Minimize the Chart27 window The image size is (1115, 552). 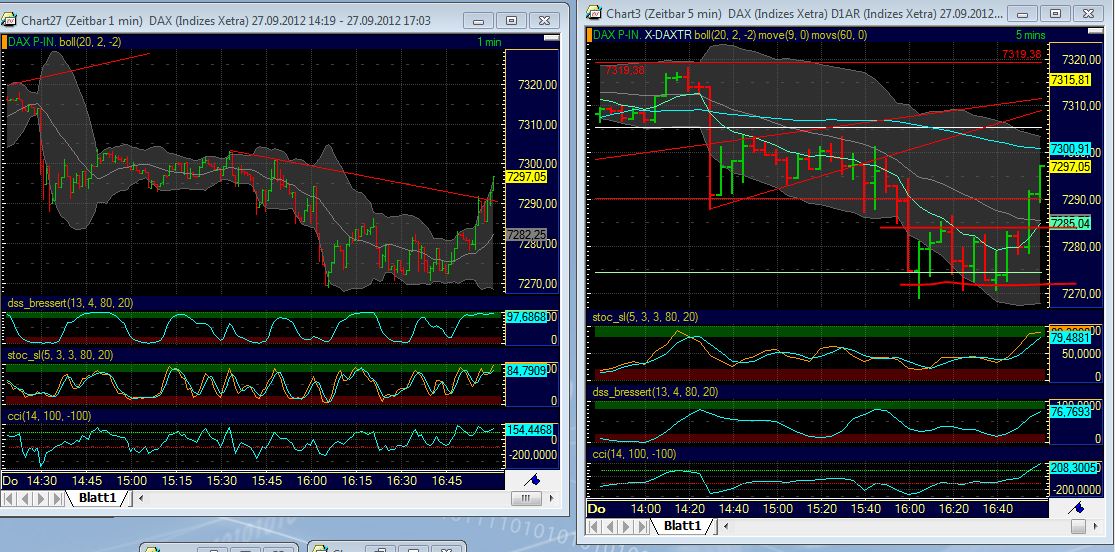479,21
